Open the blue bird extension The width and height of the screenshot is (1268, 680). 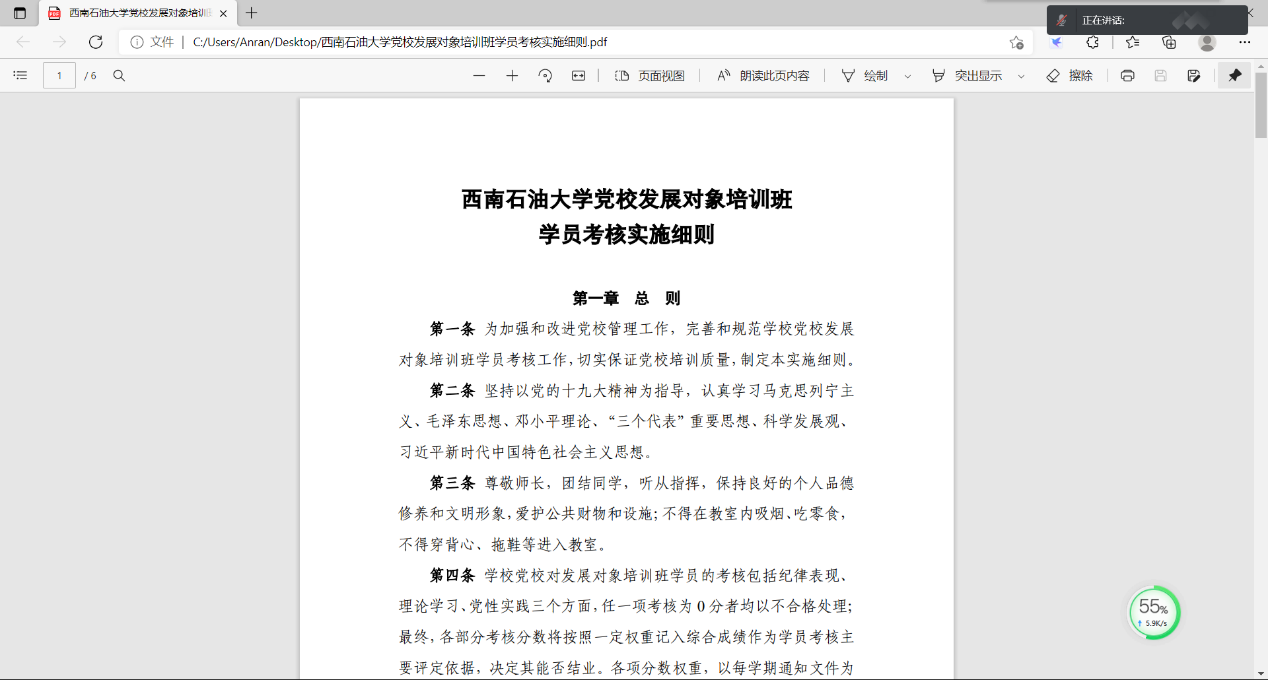(x=1056, y=42)
